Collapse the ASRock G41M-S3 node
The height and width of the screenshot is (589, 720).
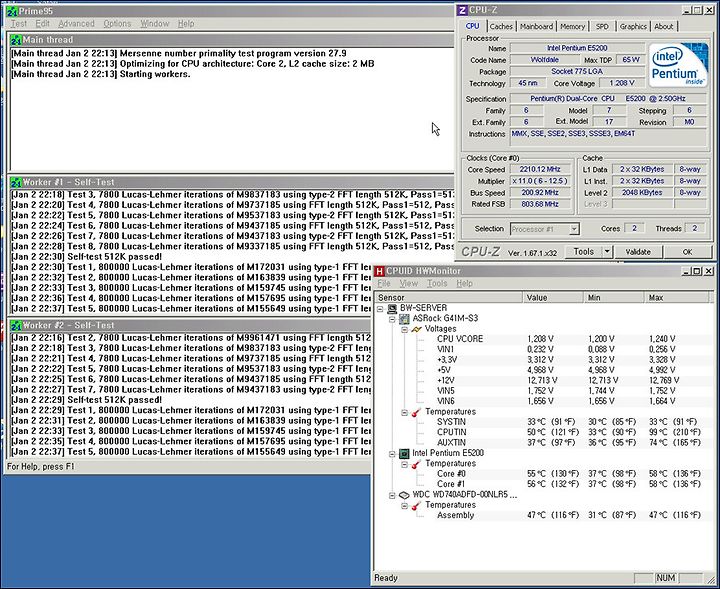pos(393,319)
